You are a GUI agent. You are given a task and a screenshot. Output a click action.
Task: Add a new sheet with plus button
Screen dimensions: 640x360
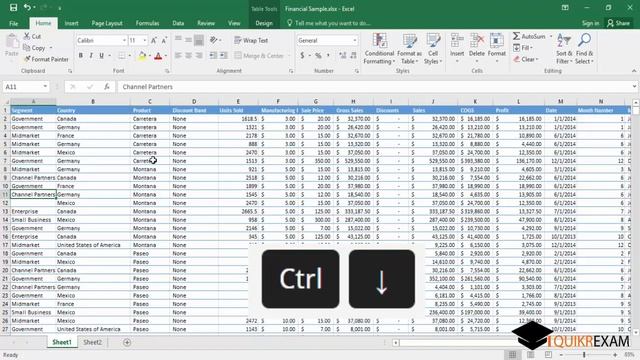point(127,342)
